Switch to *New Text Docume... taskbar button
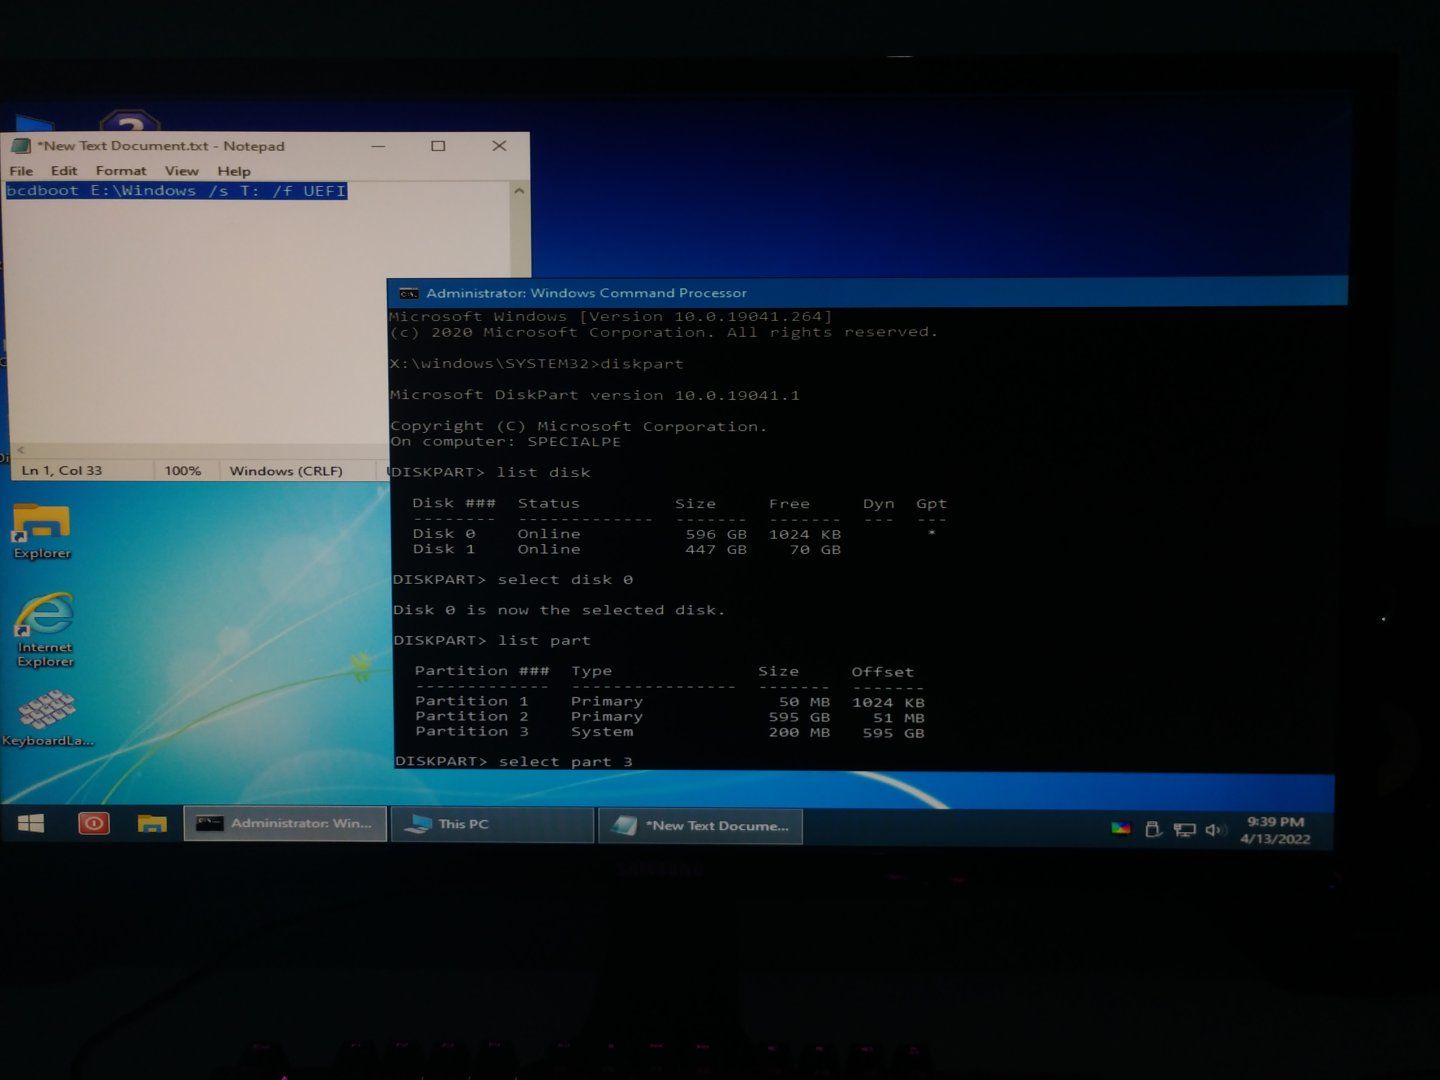1440x1080 pixels. tap(700, 826)
